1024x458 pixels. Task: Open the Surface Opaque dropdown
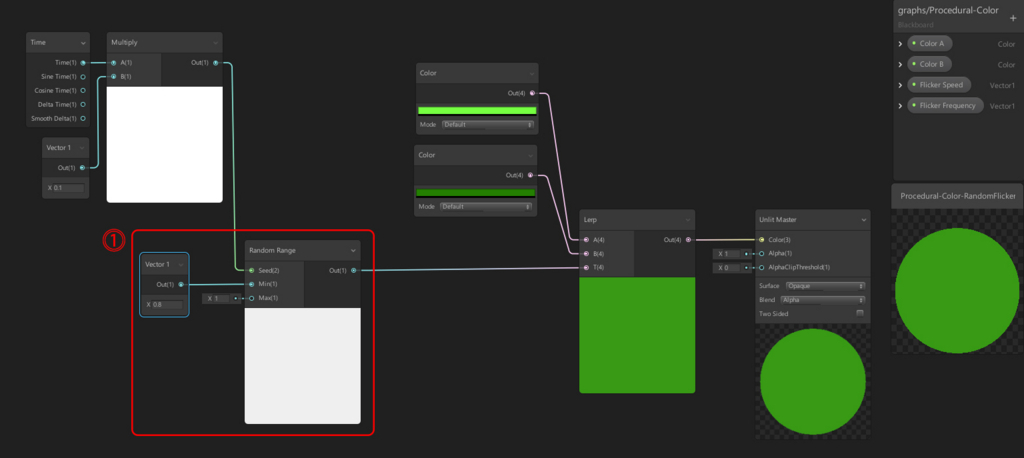click(825, 286)
